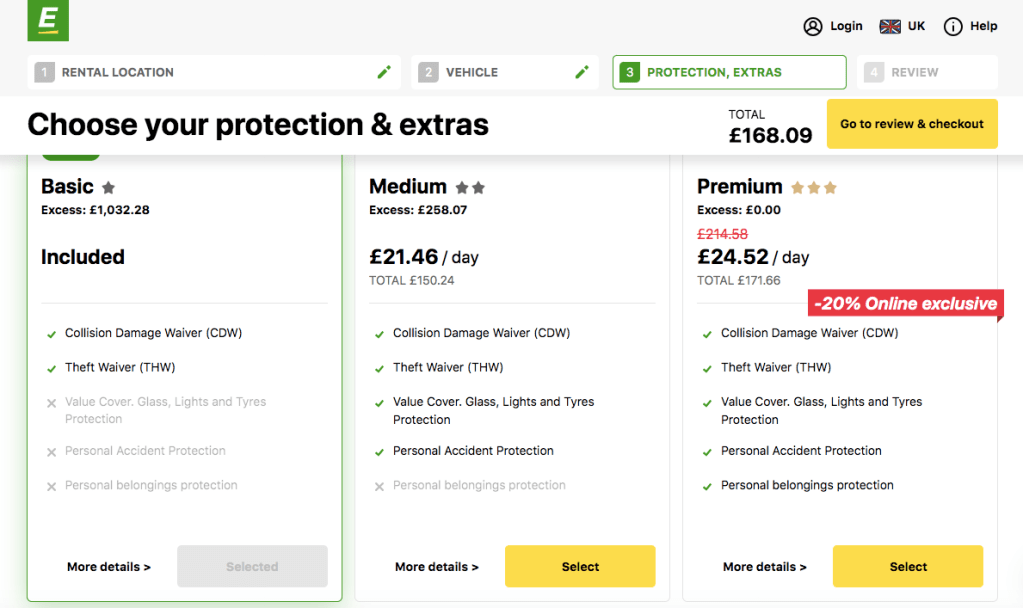The height and width of the screenshot is (608, 1023).
Task: Click the Login user icon
Action: pyautogui.click(x=813, y=26)
